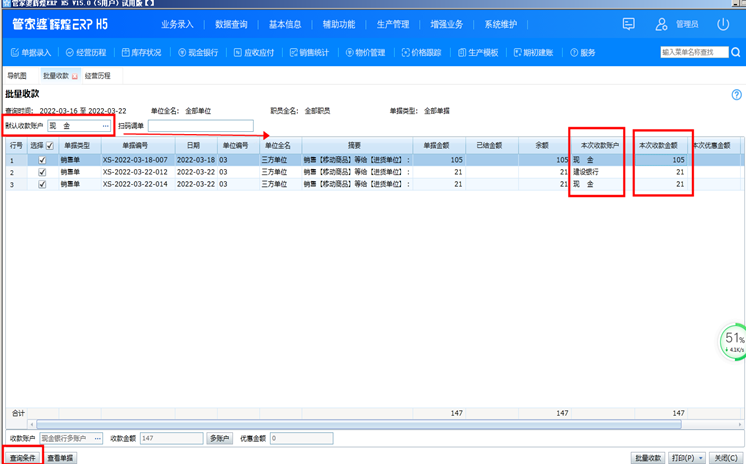Toggle the select-all checkbox in 选择 header
The image size is (746, 464).
click(49, 146)
